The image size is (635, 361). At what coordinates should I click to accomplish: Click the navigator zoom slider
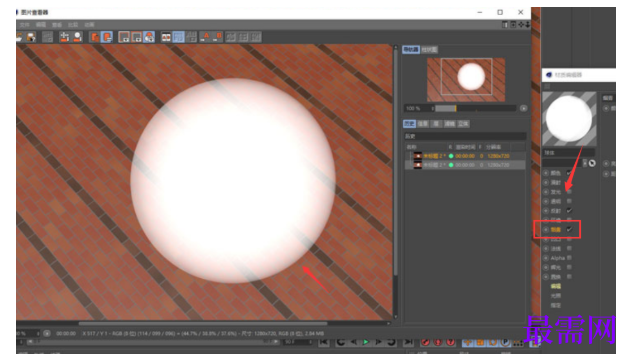point(475,108)
